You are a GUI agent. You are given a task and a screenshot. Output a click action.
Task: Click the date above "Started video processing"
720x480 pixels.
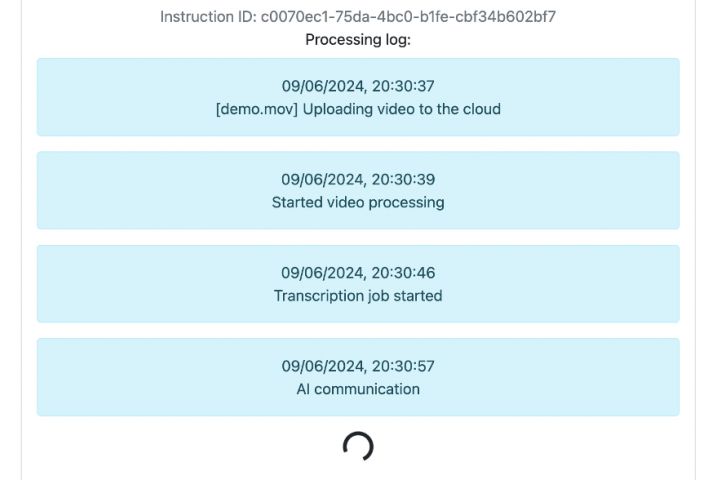(322, 180)
